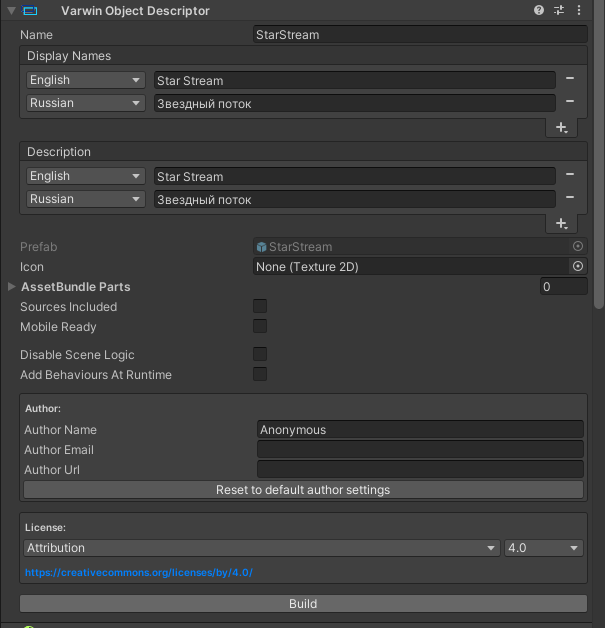Check Add Behaviours At Runtime
The width and height of the screenshot is (605, 628).
260,374
